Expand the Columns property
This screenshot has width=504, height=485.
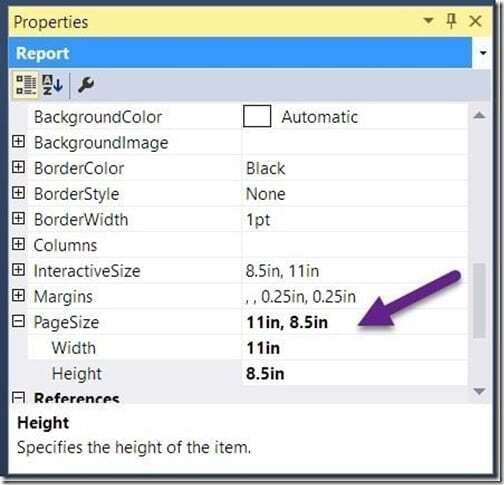tap(18, 244)
